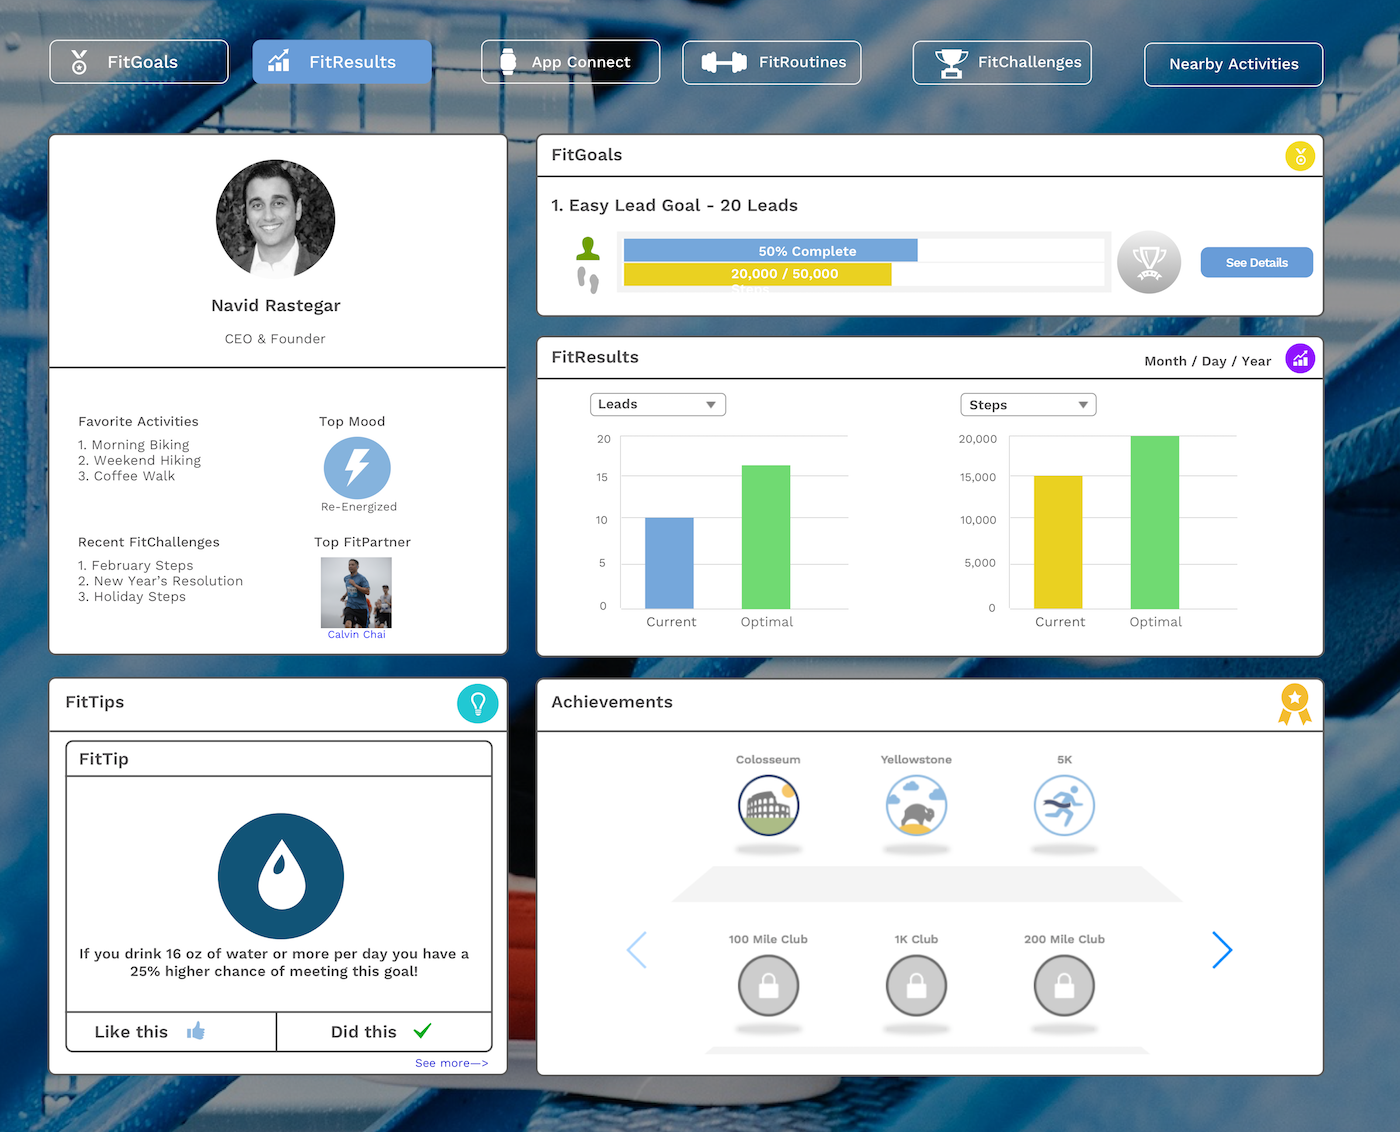The image size is (1400, 1132).
Task: Click the grey footprints steps icon
Action: pyautogui.click(x=588, y=280)
